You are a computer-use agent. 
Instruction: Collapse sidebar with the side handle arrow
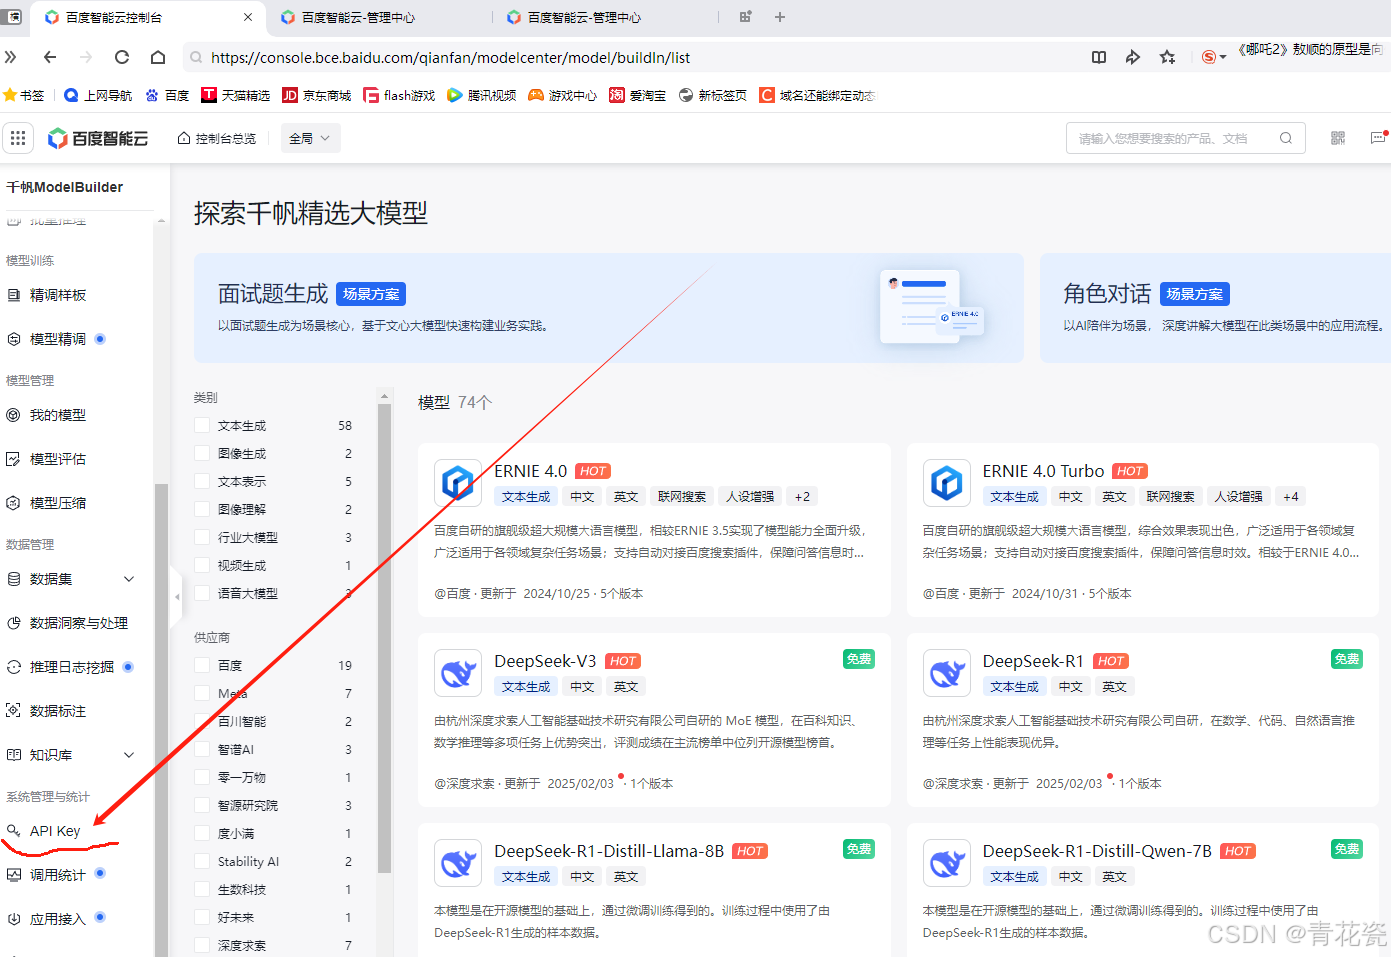(177, 596)
